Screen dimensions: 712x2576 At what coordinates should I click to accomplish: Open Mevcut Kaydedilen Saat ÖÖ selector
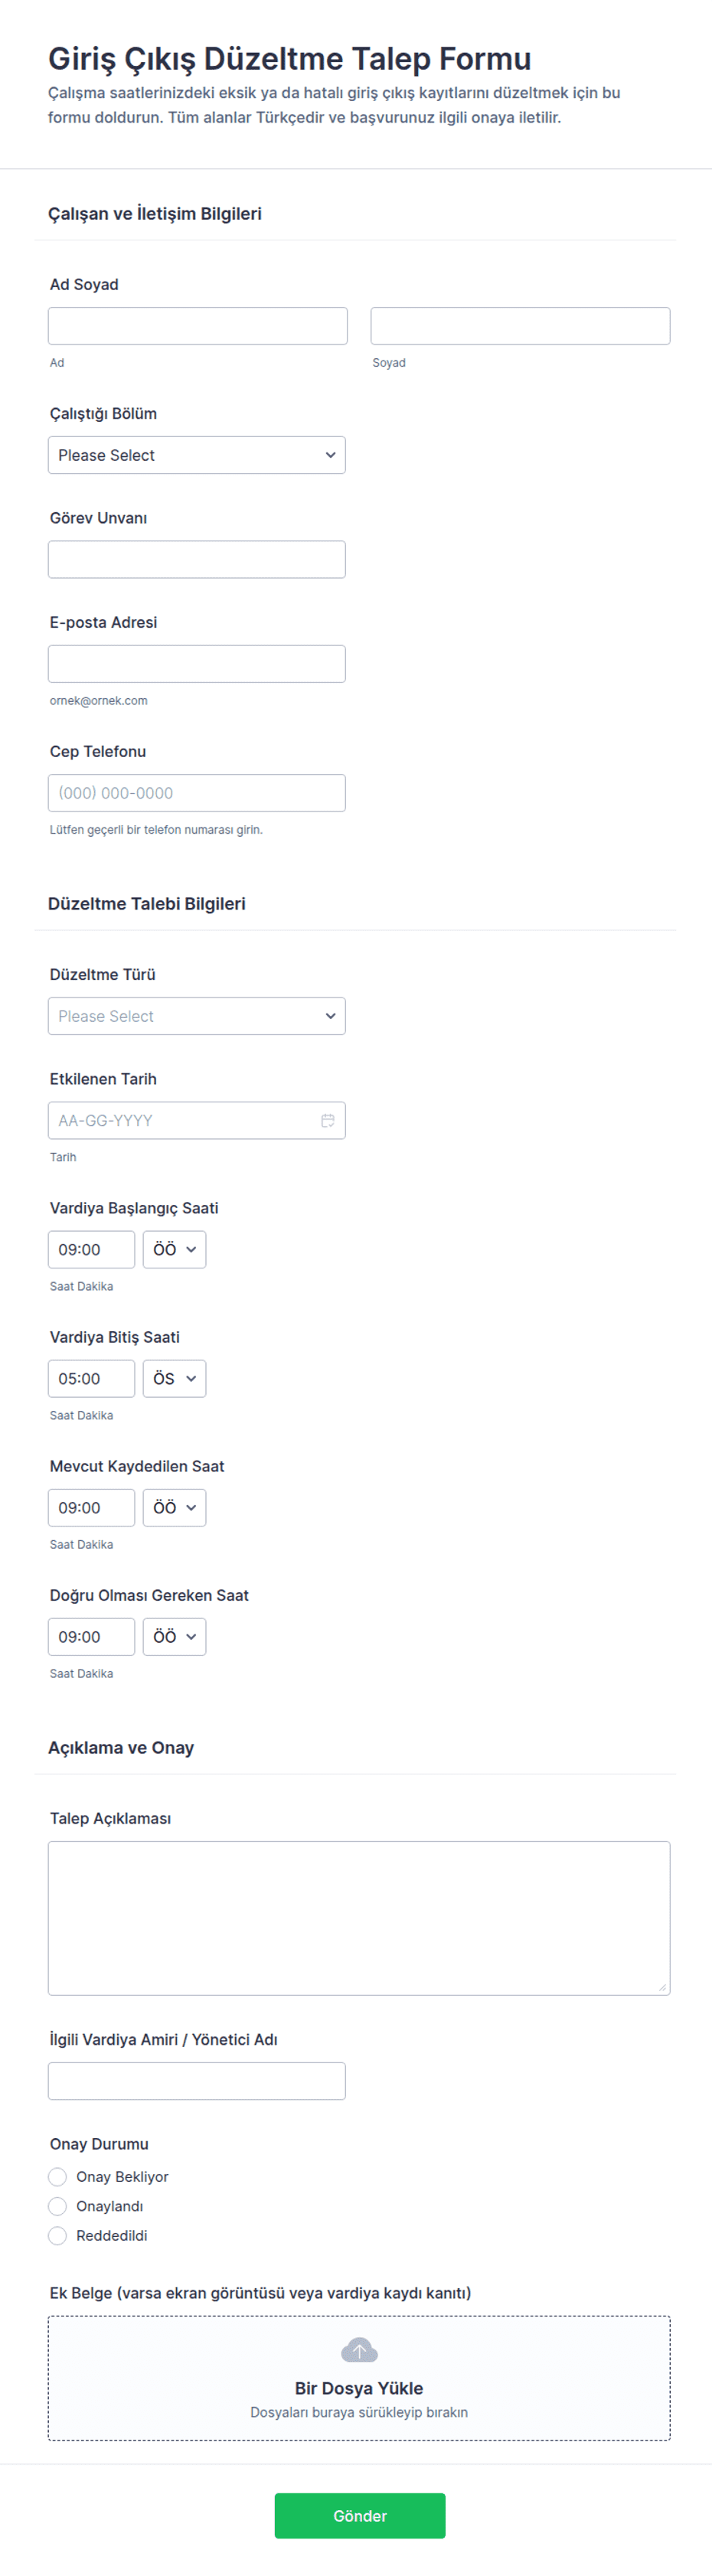[174, 1507]
